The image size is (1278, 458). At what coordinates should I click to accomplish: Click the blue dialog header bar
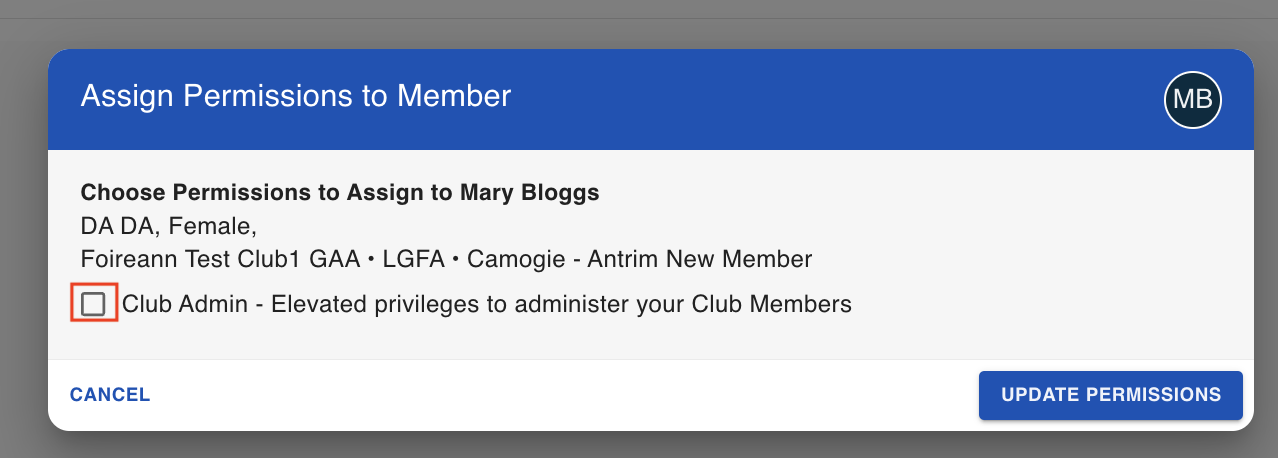650,100
